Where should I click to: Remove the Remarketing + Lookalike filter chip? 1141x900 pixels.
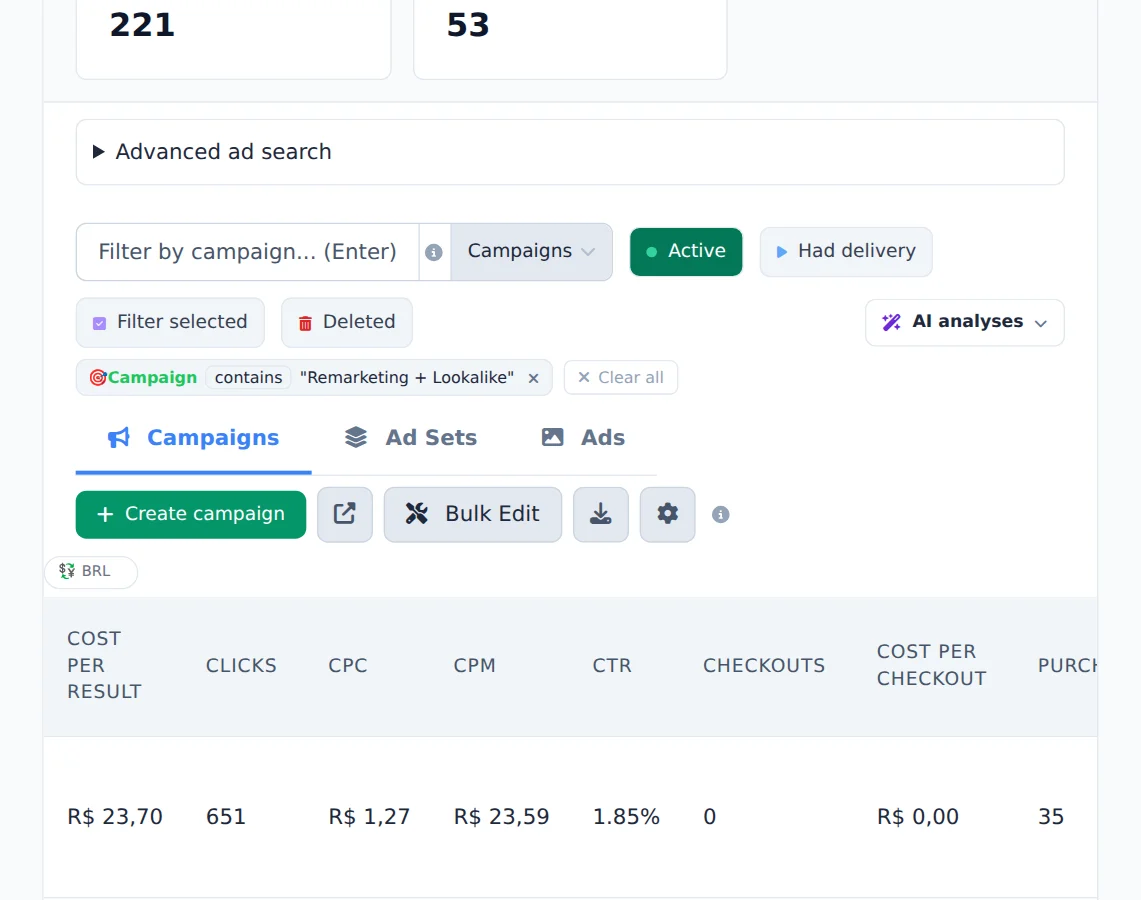[x=533, y=378]
